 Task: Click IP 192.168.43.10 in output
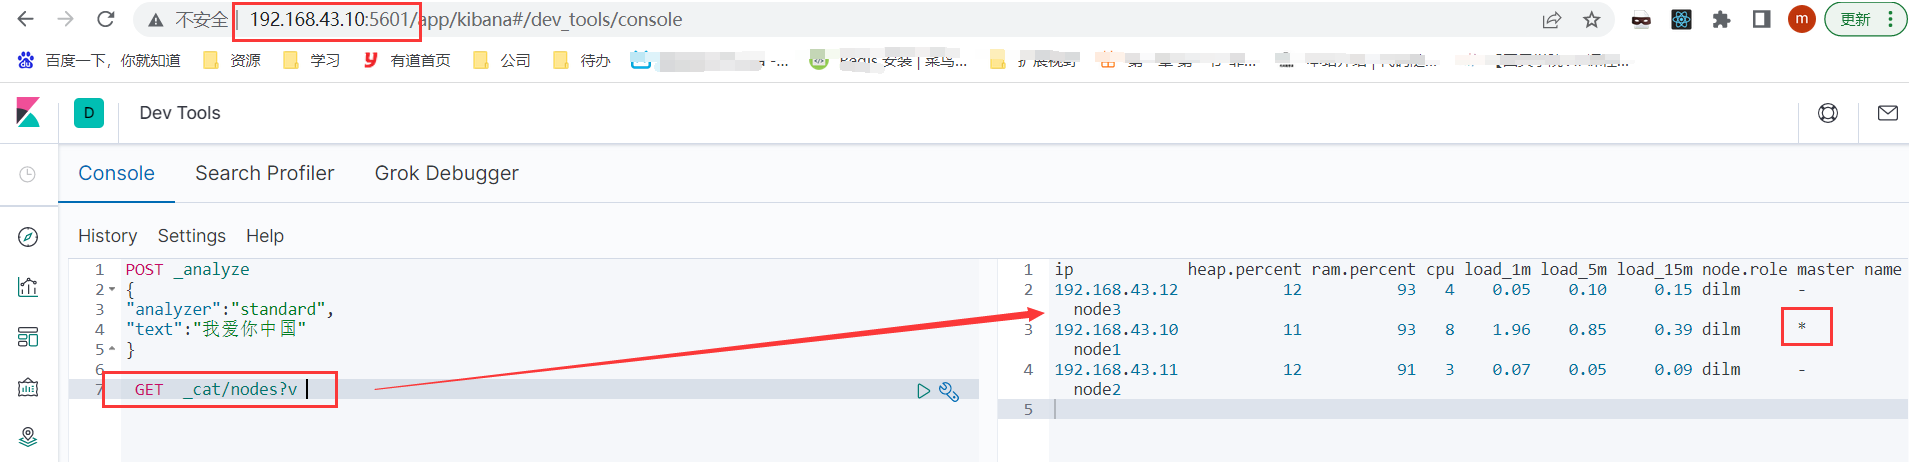1116,329
